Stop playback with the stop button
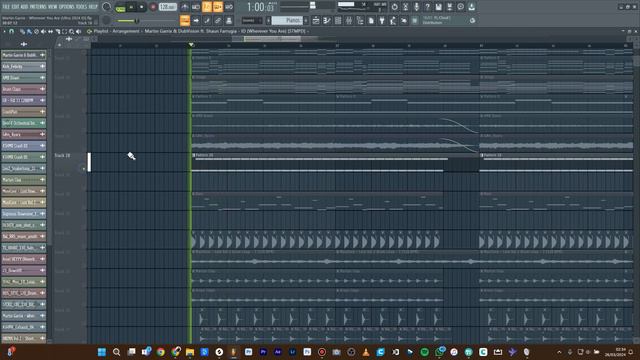This screenshot has height=360, width=640. [142, 7]
